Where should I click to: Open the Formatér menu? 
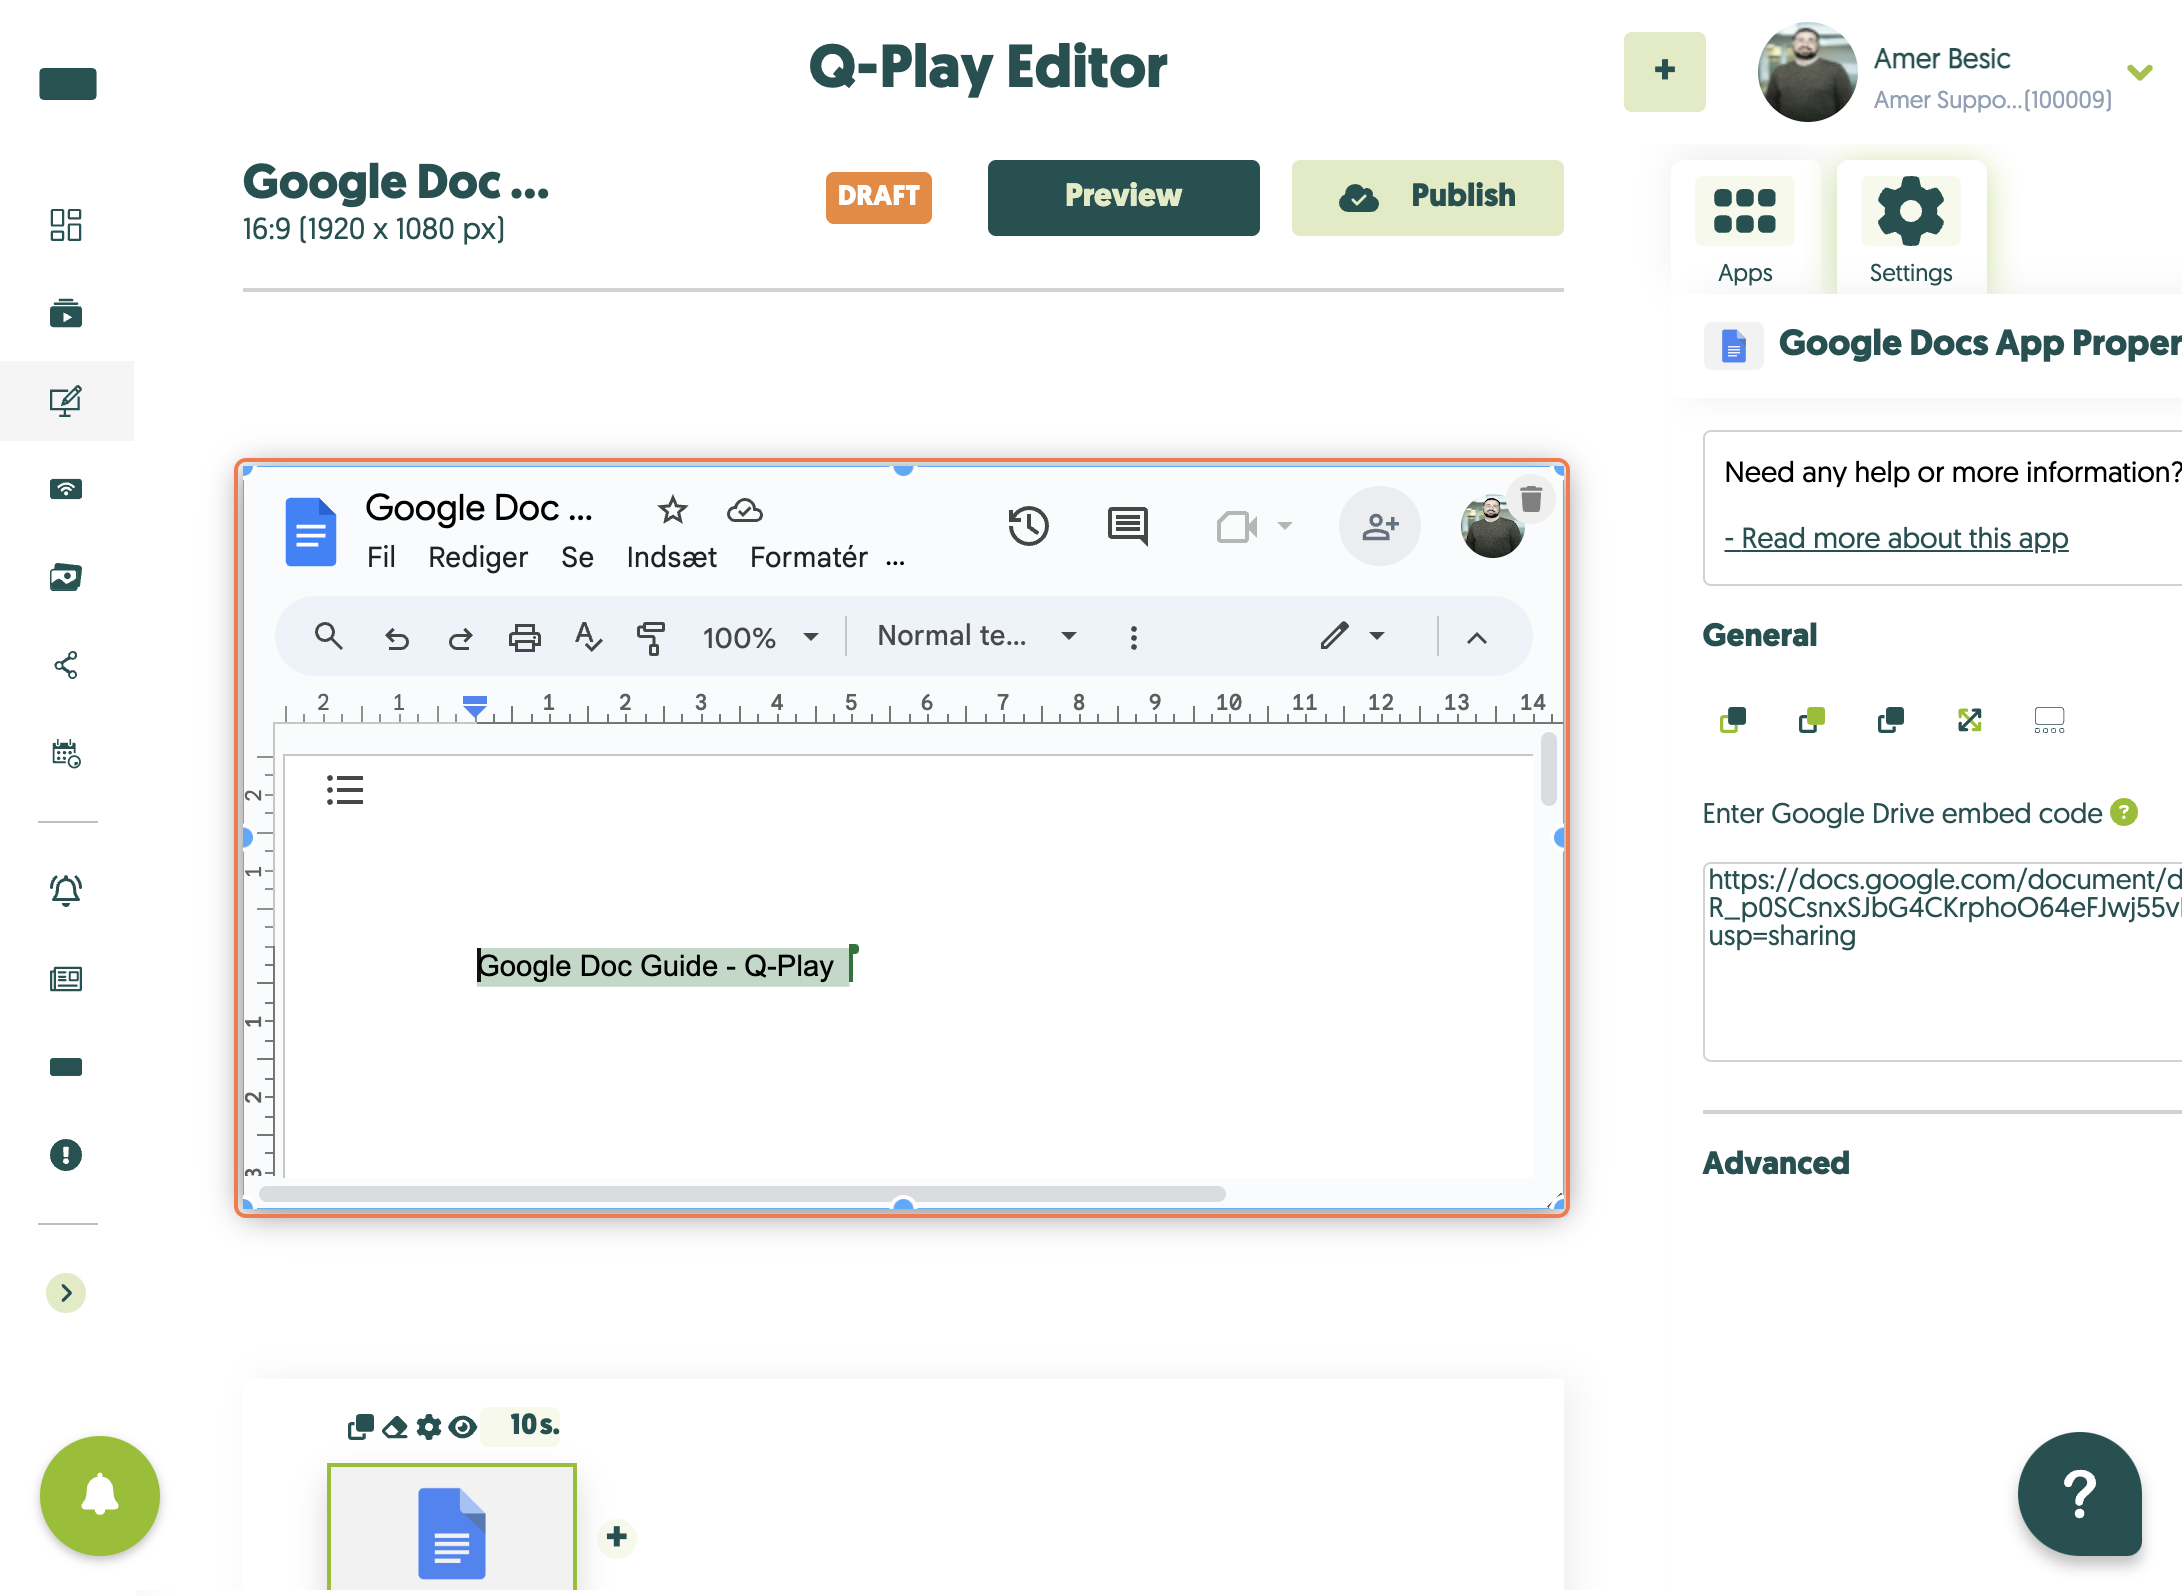tap(809, 557)
